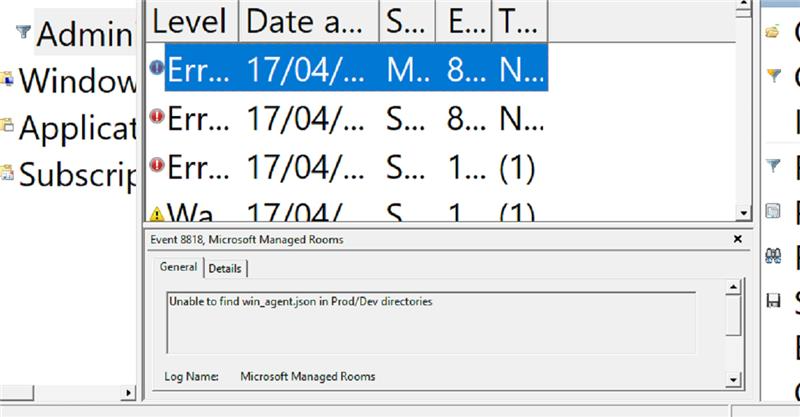This screenshot has height=417, width=800.
Task: Click the floppy disk save icon
Action: tap(772, 300)
